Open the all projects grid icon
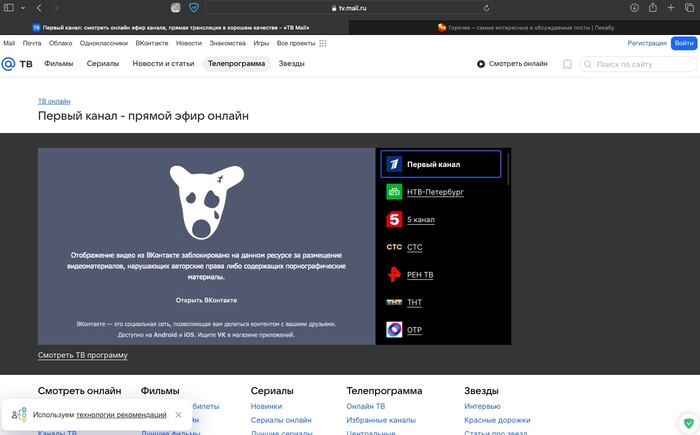Viewport: 700px width, 435px height. click(323, 44)
